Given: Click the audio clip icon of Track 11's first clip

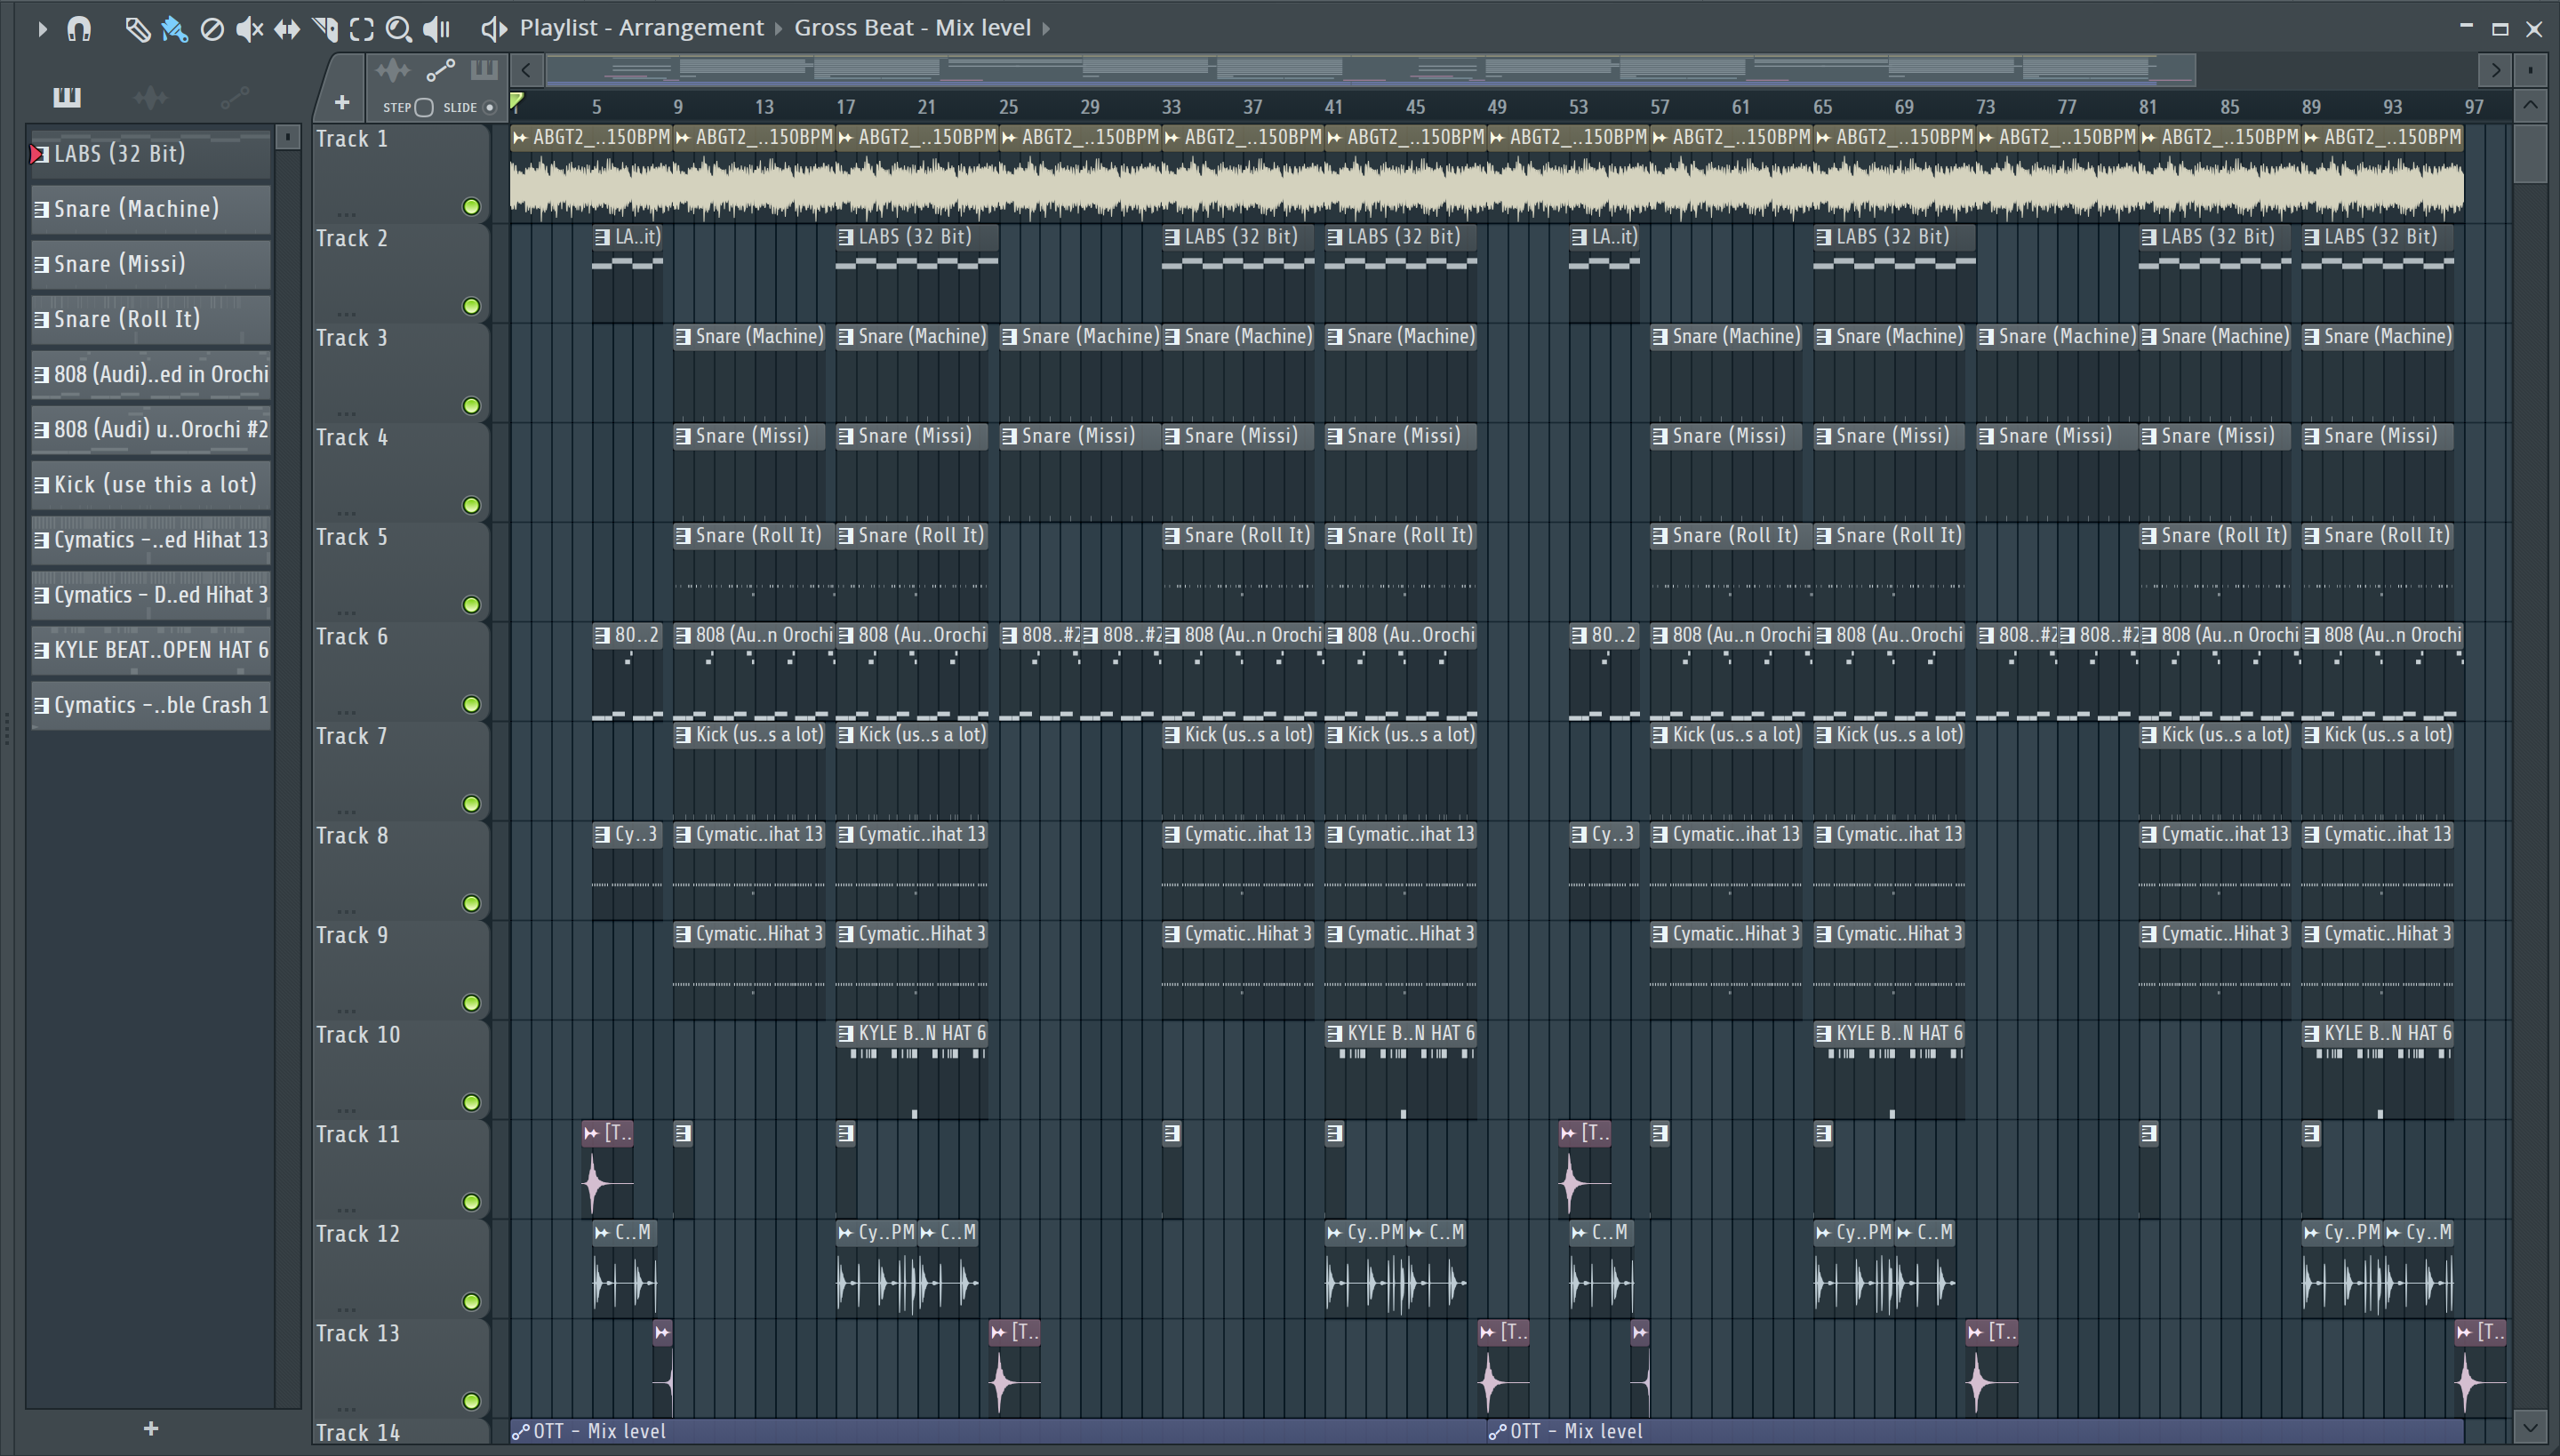Looking at the screenshot, I should (x=592, y=1133).
